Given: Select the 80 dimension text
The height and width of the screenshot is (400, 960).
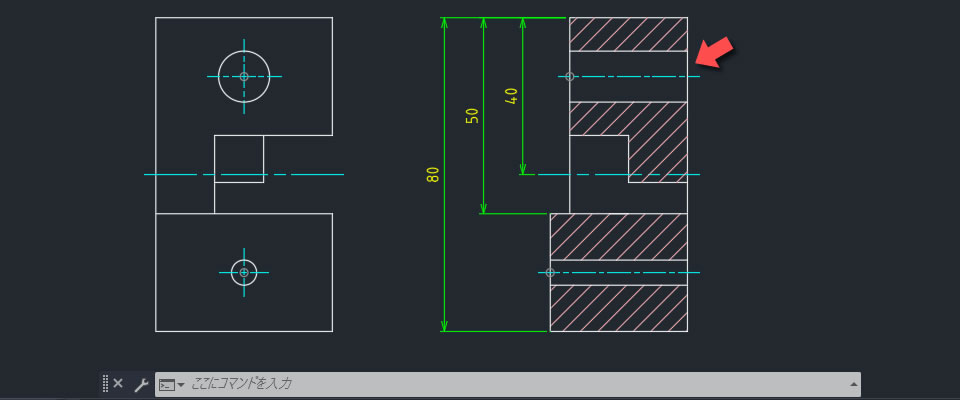Looking at the screenshot, I should (433, 175).
